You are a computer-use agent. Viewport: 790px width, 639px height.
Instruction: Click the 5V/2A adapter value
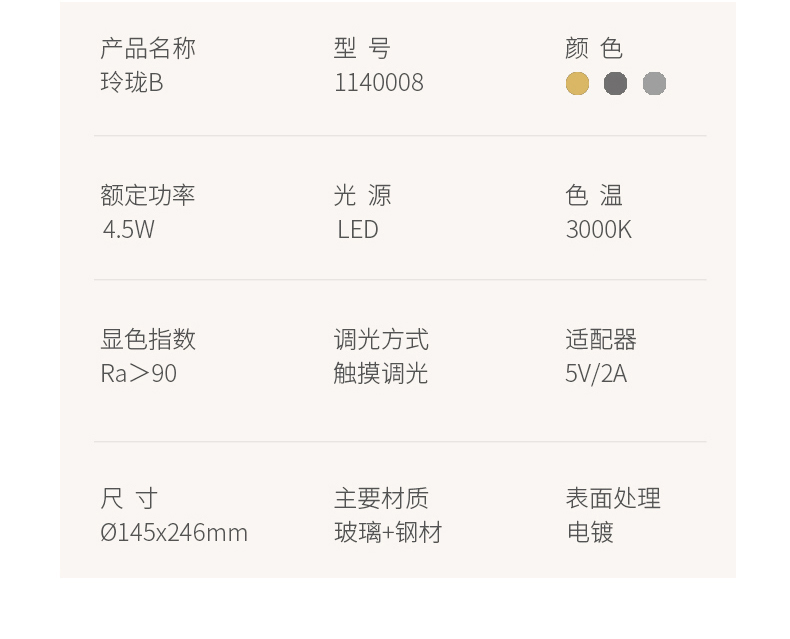click(x=596, y=374)
